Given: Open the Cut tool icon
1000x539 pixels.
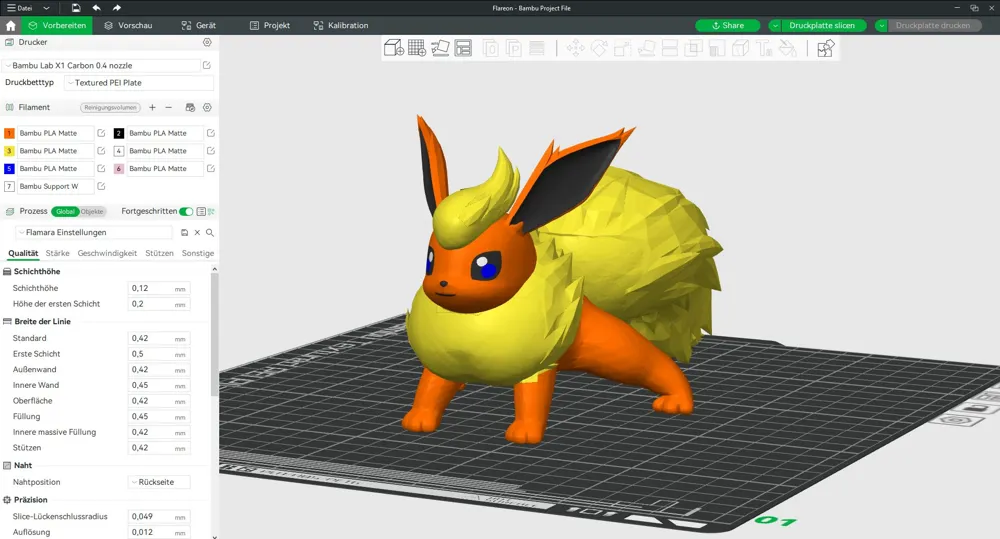Looking at the screenshot, I should (x=670, y=48).
